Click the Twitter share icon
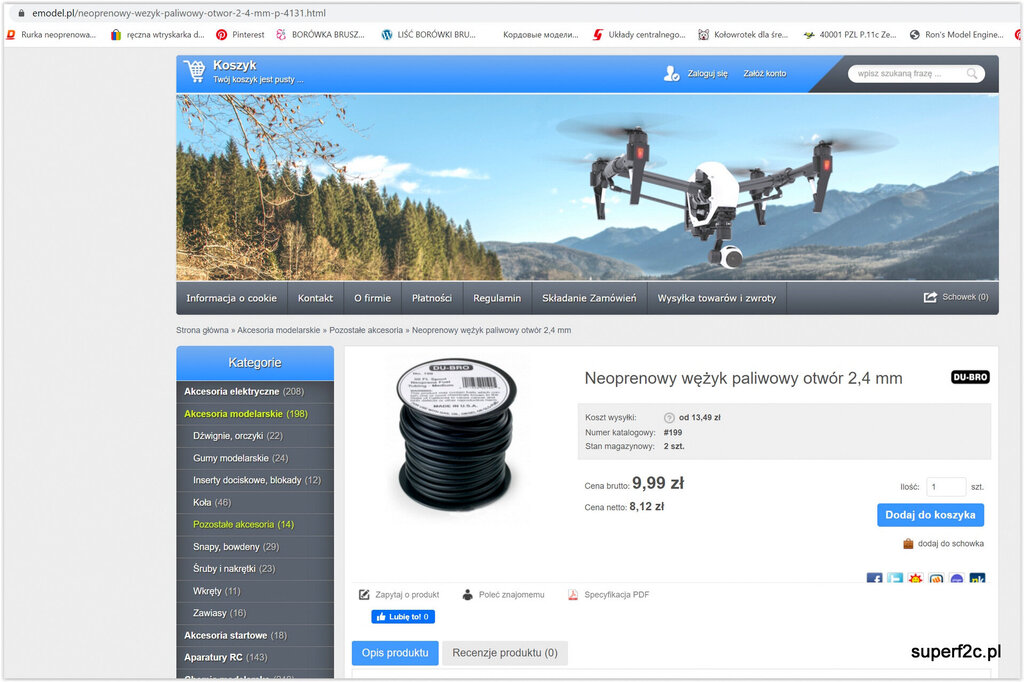The image size is (1024, 682). pyautogui.click(x=895, y=579)
